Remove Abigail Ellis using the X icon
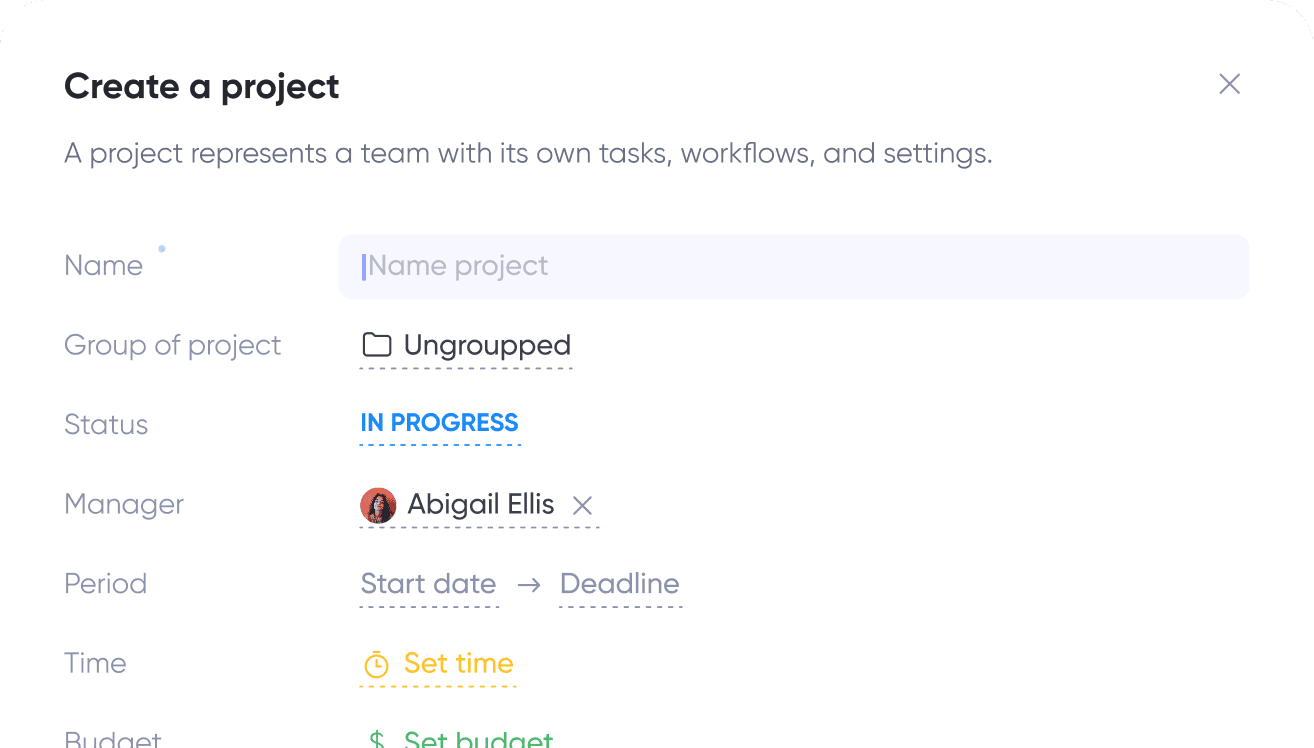This screenshot has height=748, width=1314. 583,505
